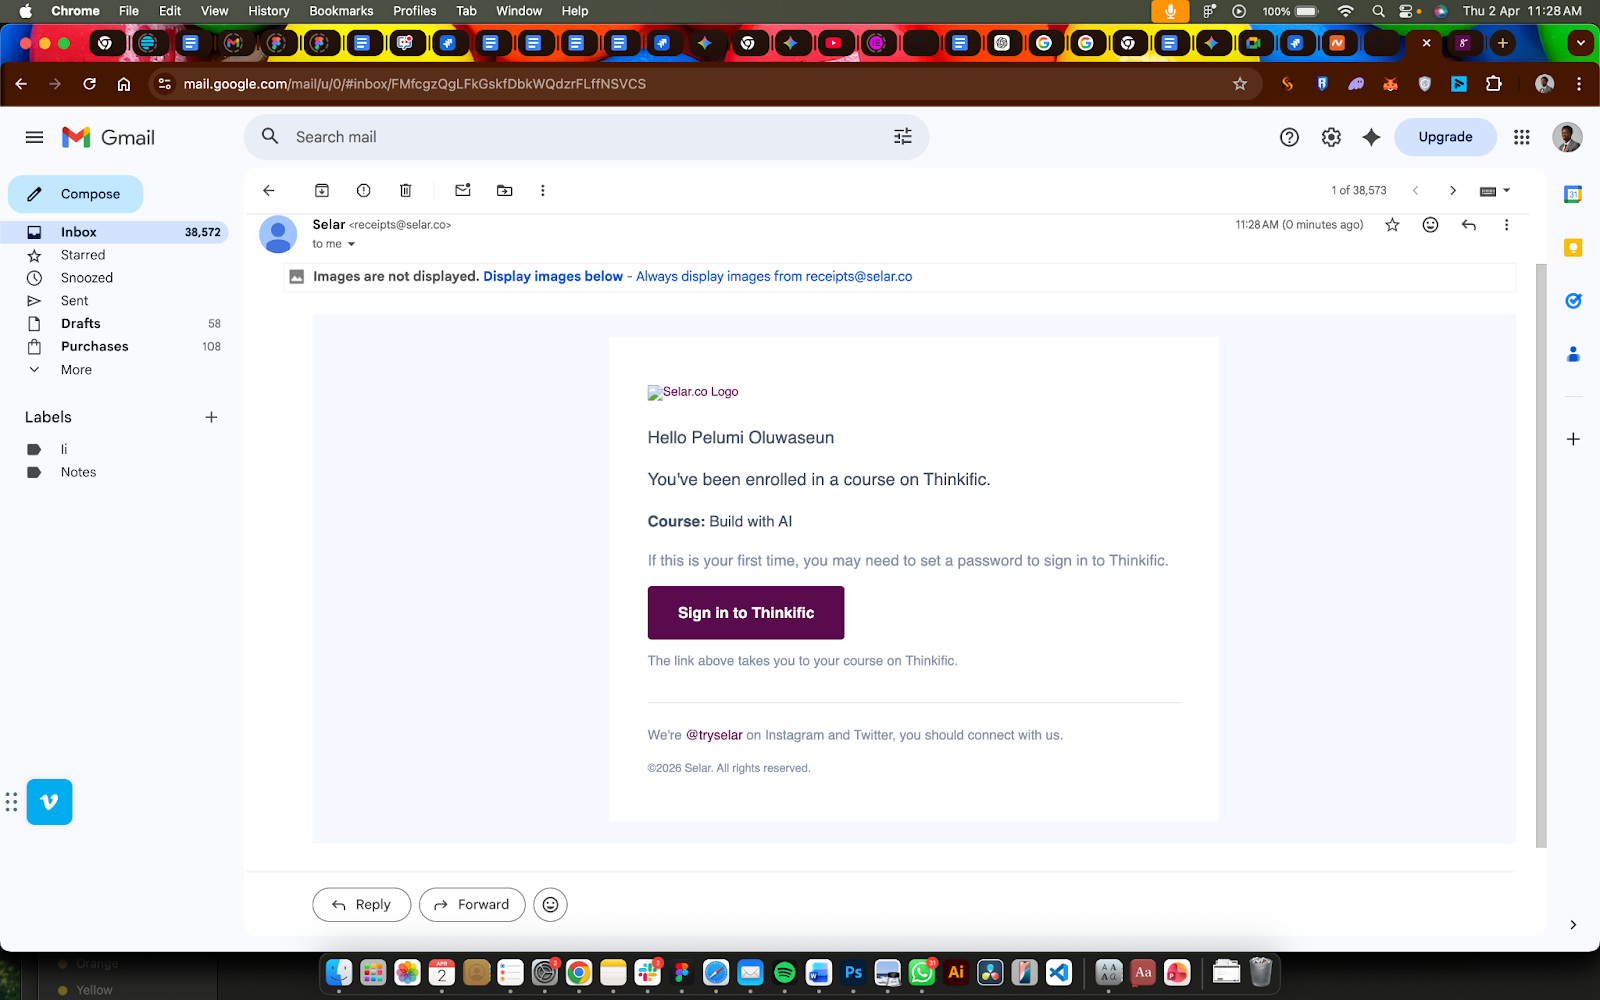Expand More in the left sidebar
This screenshot has height=1000, width=1600.
click(x=76, y=370)
